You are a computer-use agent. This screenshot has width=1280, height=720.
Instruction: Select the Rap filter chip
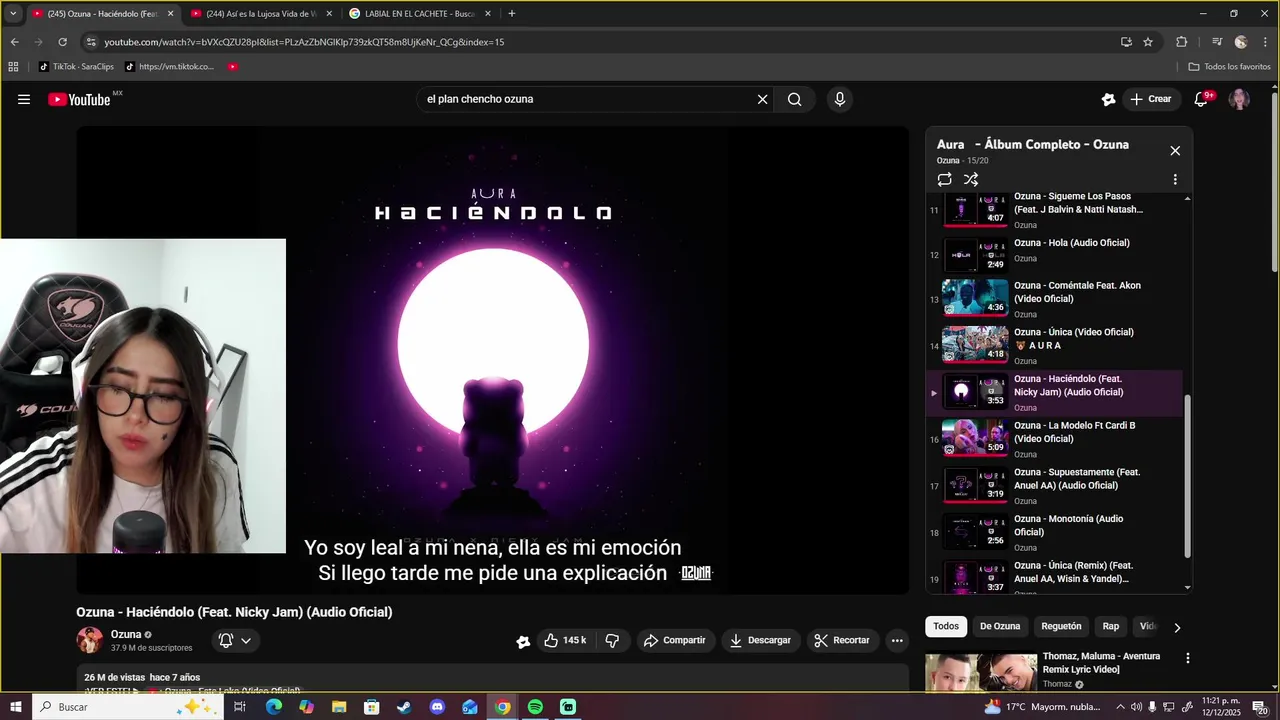tap(1111, 626)
